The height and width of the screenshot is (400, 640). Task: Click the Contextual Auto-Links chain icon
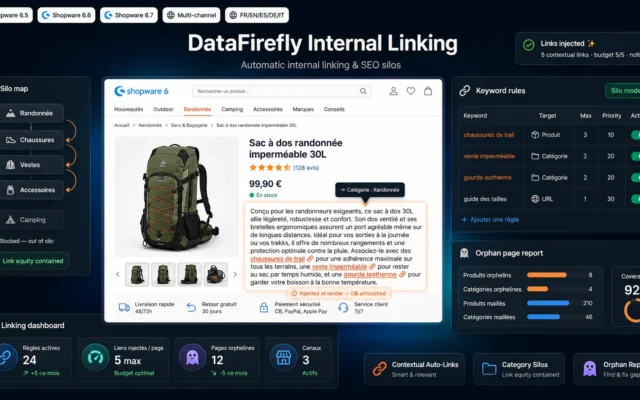(379, 369)
